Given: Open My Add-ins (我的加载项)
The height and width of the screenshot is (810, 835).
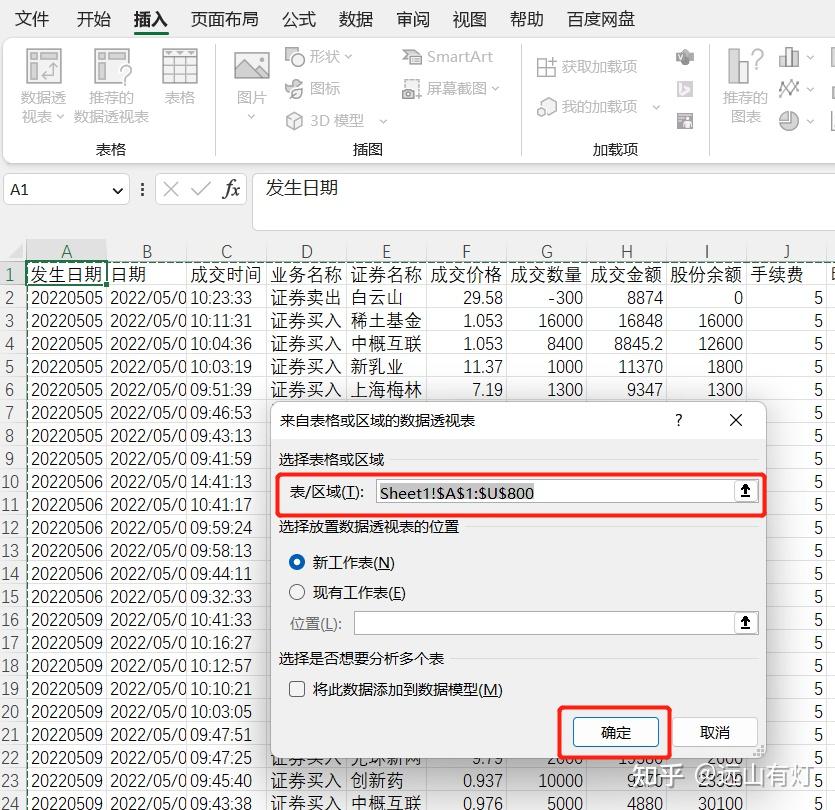Looking at the screenshot, I should (x=586, y=107).
